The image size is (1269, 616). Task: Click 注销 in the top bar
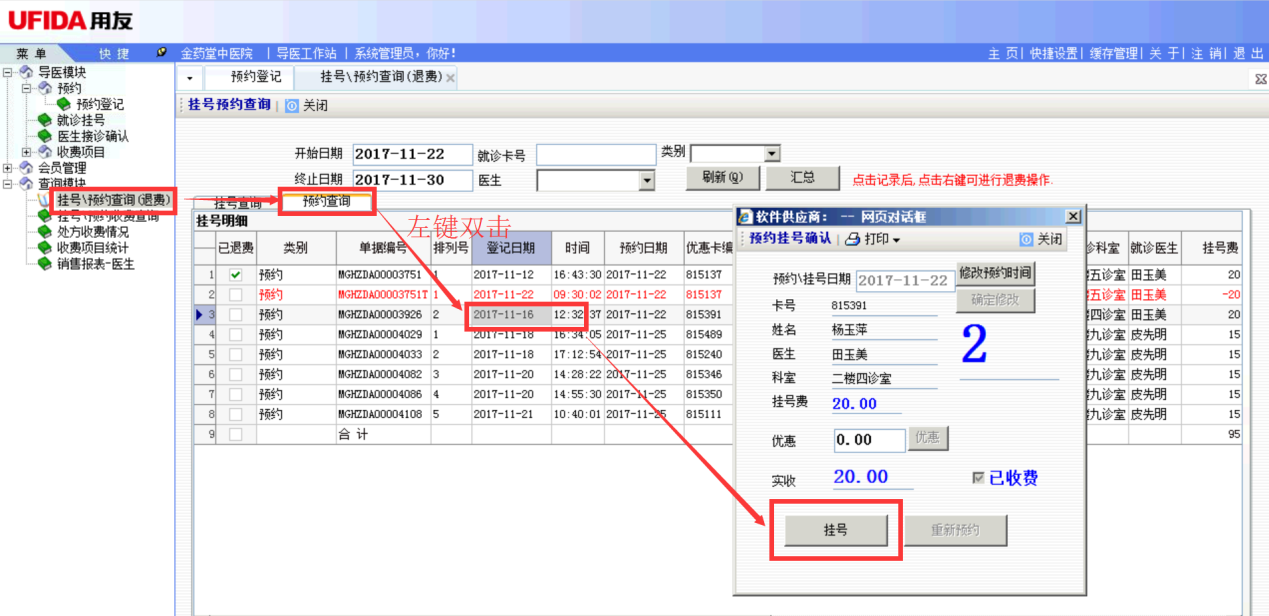click(x=1208, y=53)
